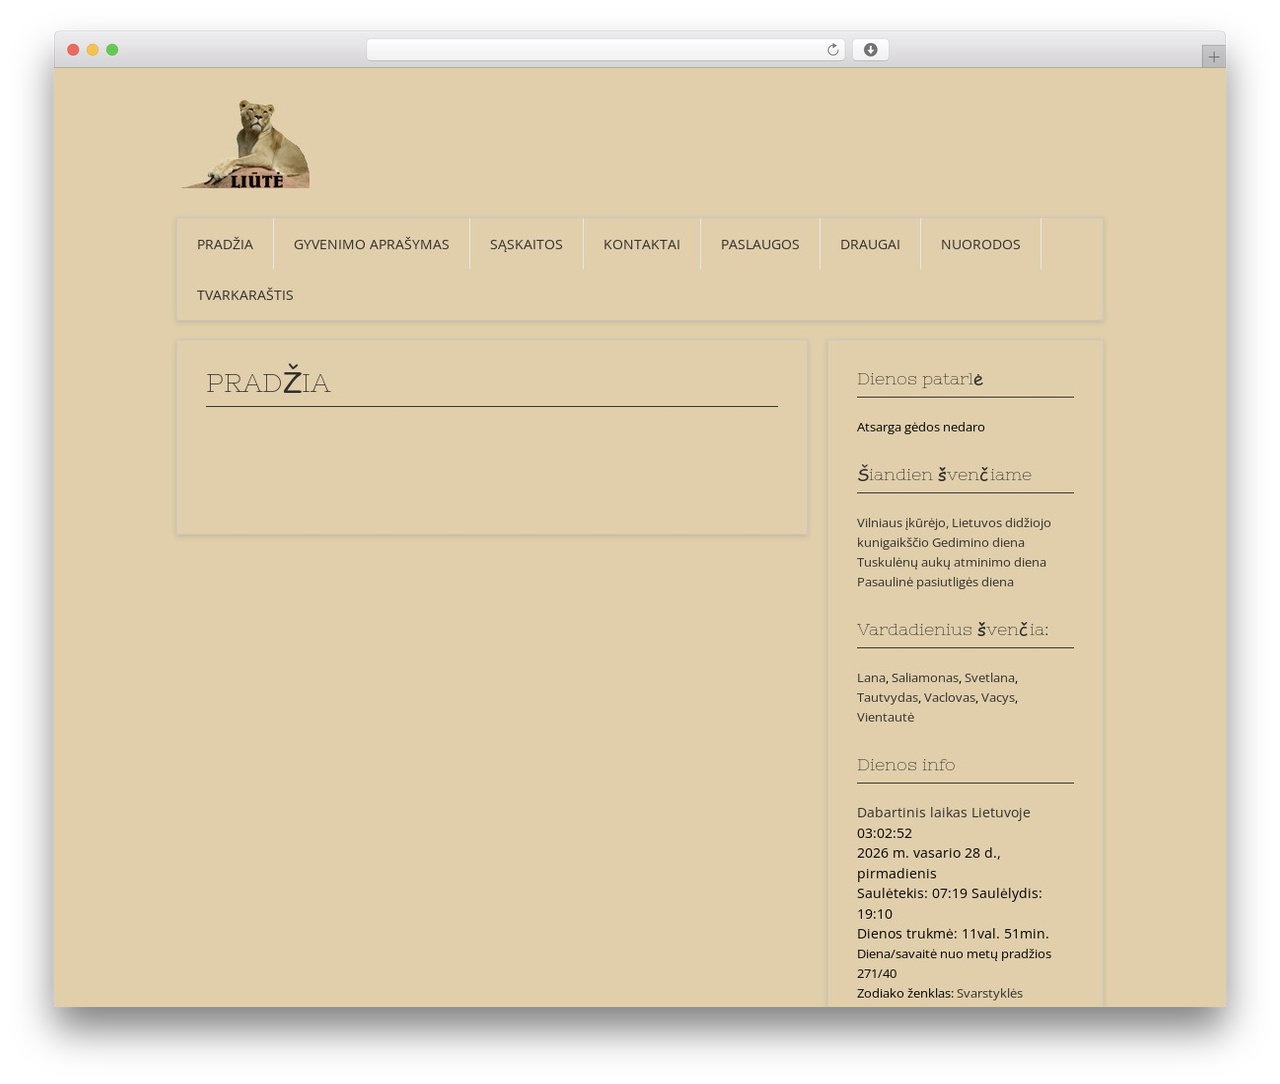Open the Vaclovas name link
The width and height of the screenshot is (1280, 1084).
[x=950, y=698]
